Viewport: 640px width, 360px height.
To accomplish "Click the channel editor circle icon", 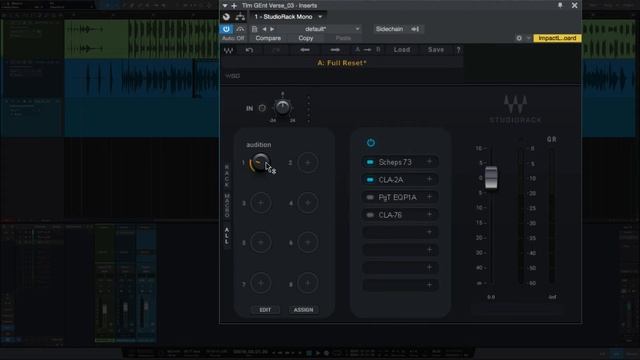I will [226, 17].
